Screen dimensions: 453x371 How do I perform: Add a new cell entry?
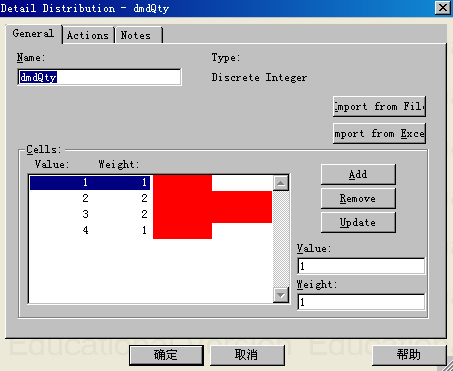[x=358, y=174]
